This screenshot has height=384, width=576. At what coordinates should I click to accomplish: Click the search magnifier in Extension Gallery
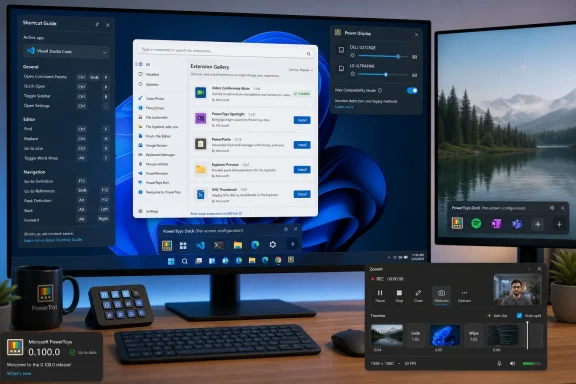pos(309,54)
